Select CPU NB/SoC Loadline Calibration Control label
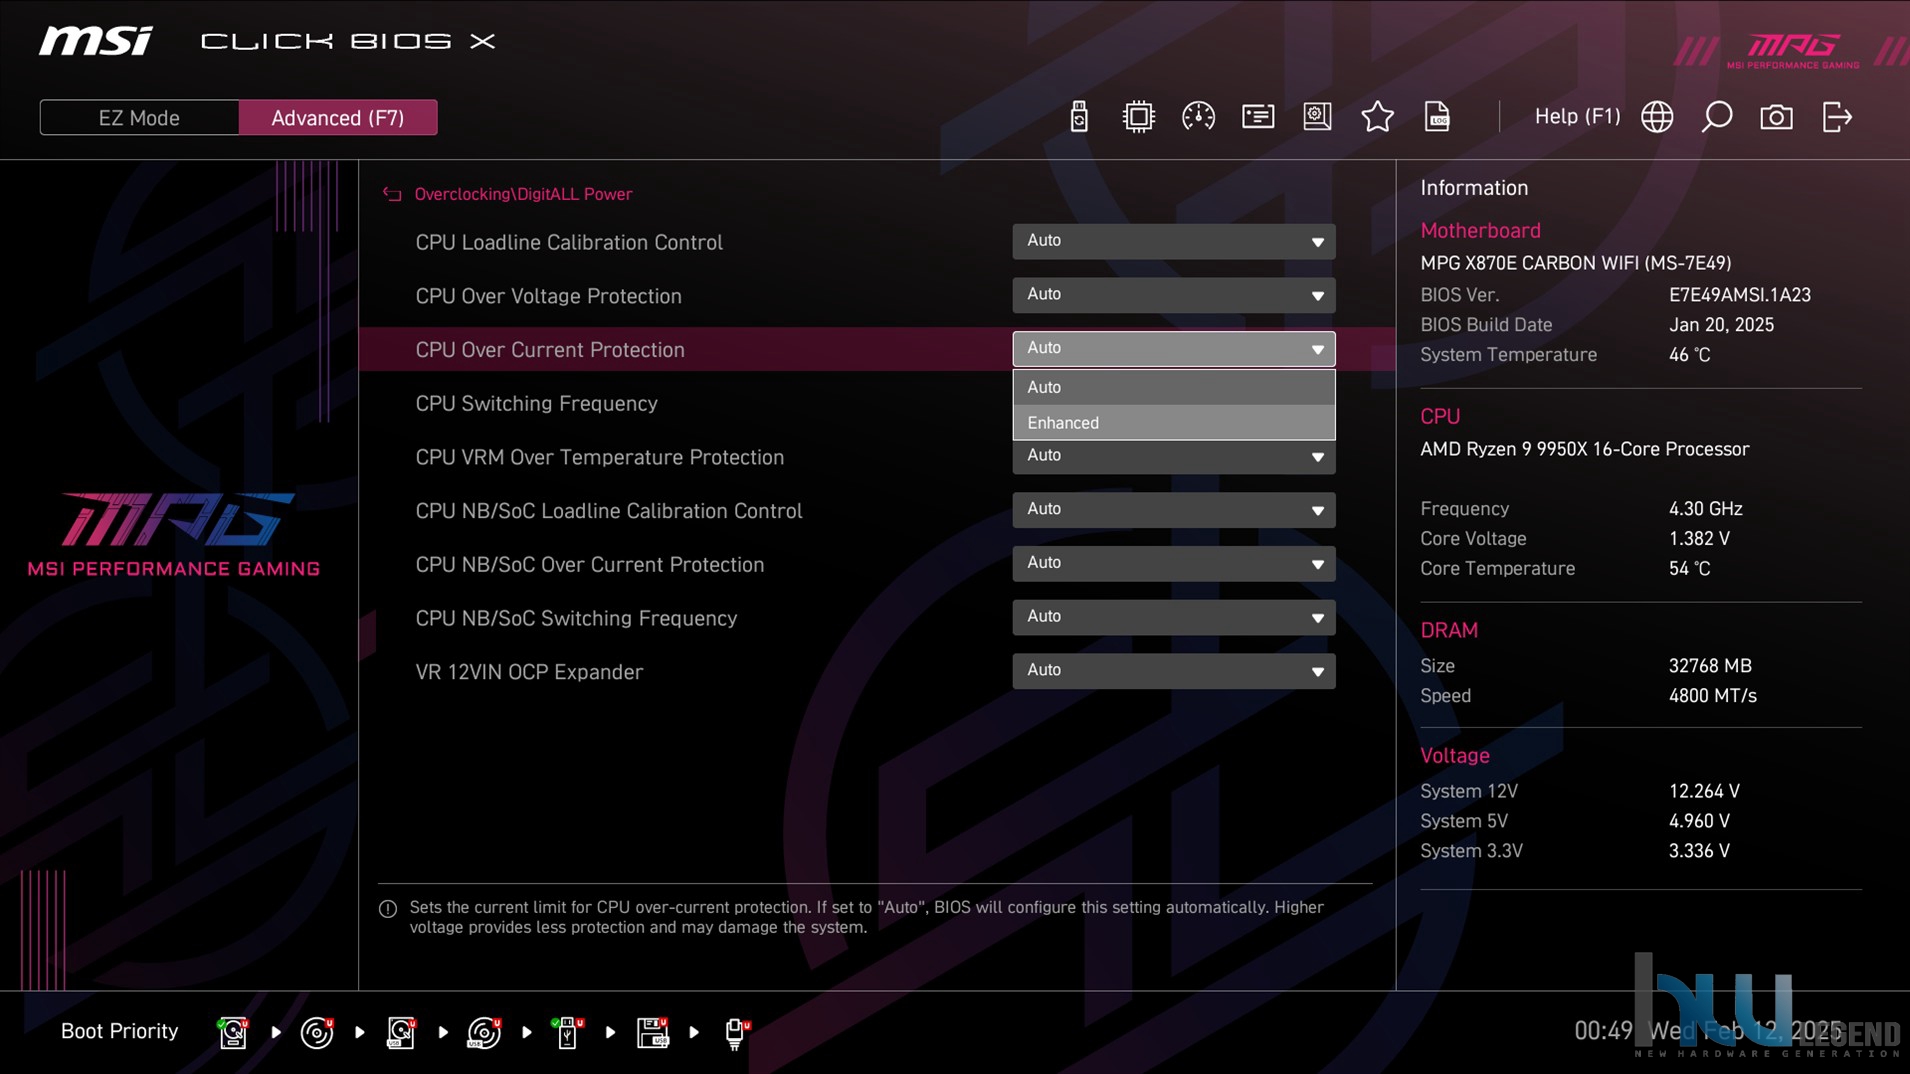The height and width of the screenshot is (1074, 1910). [x=608, y=511]
